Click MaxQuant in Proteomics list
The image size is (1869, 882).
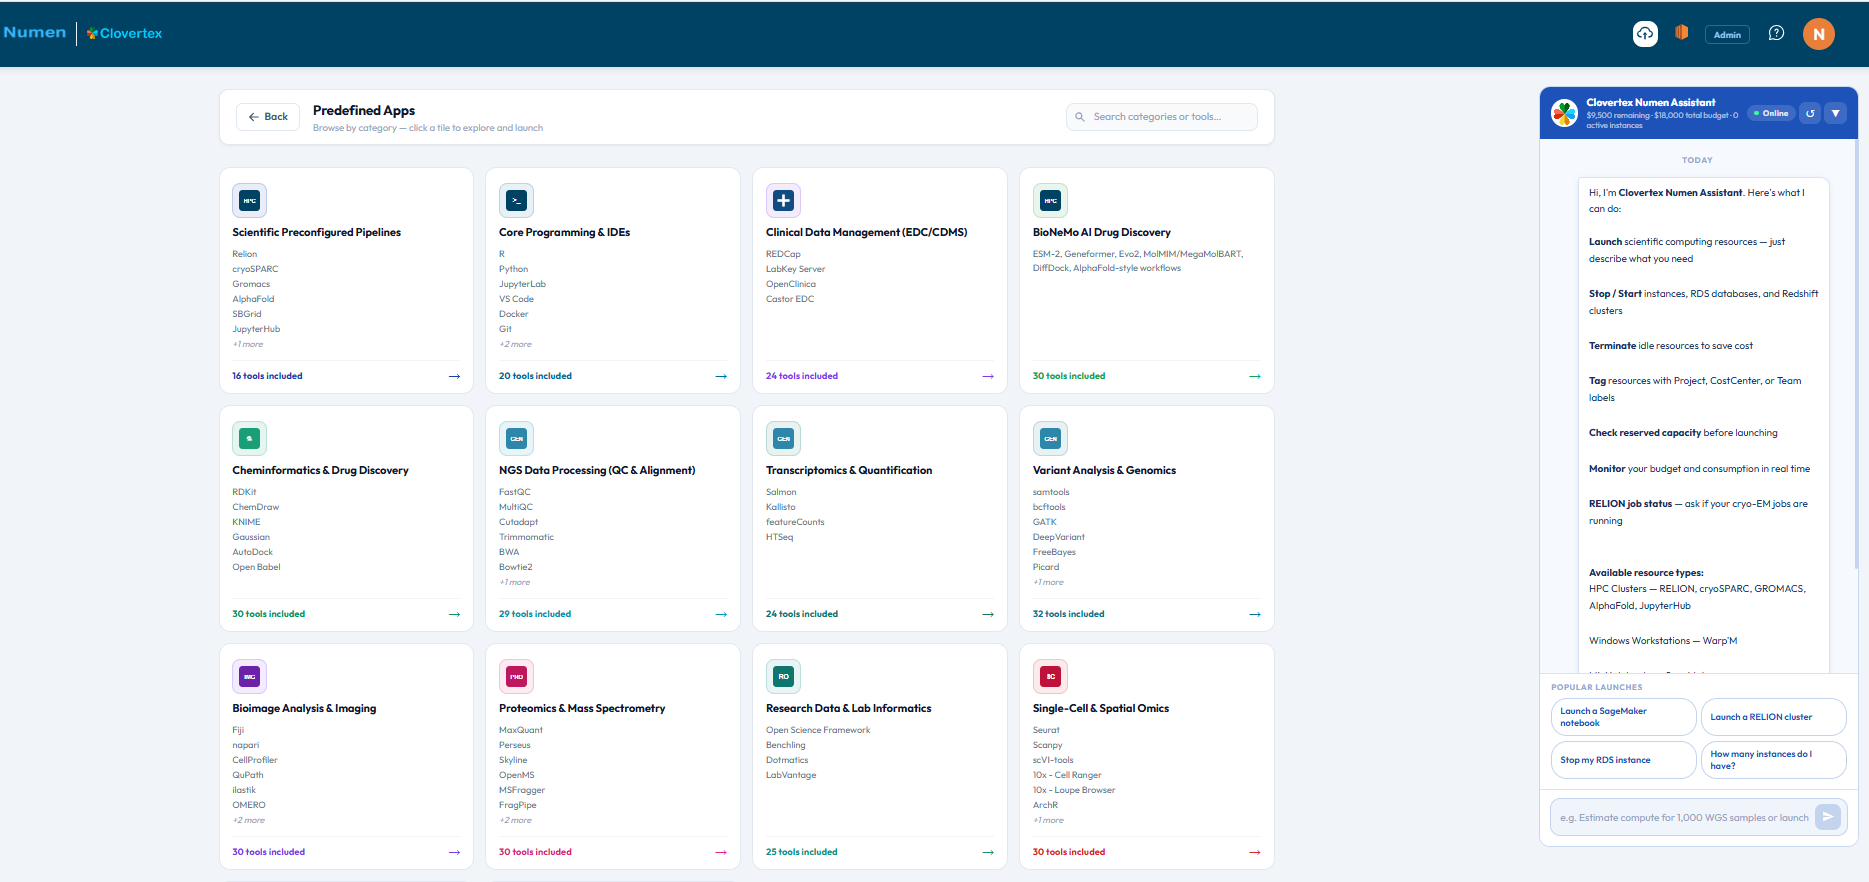click(521, 730)
